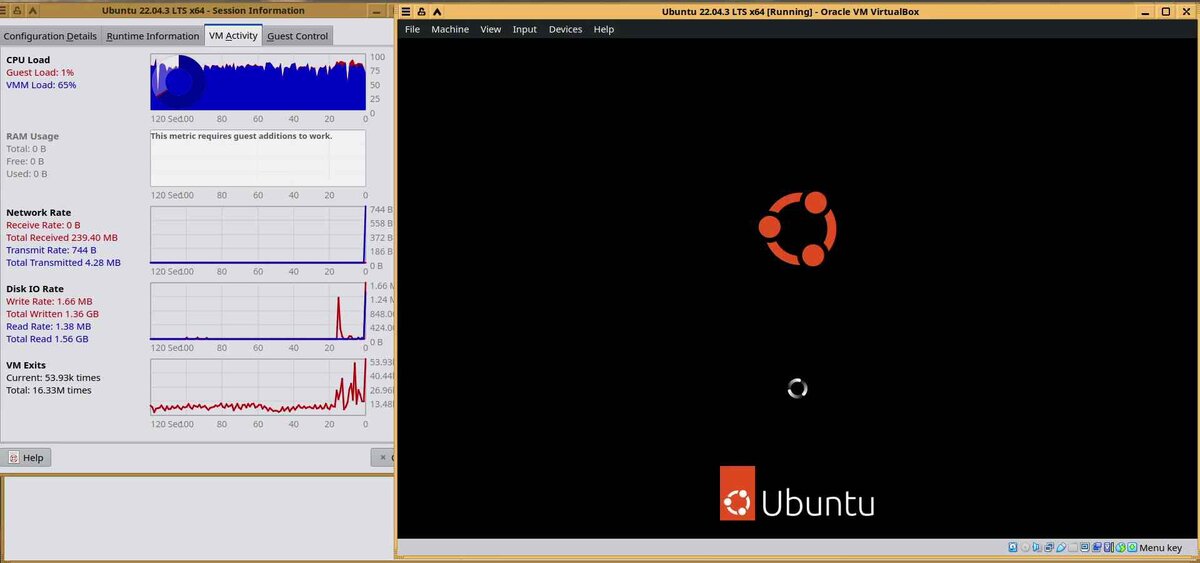Click the Menu key label in status bar
This screenshot has width=1200, height=563.
point(1161,547)
